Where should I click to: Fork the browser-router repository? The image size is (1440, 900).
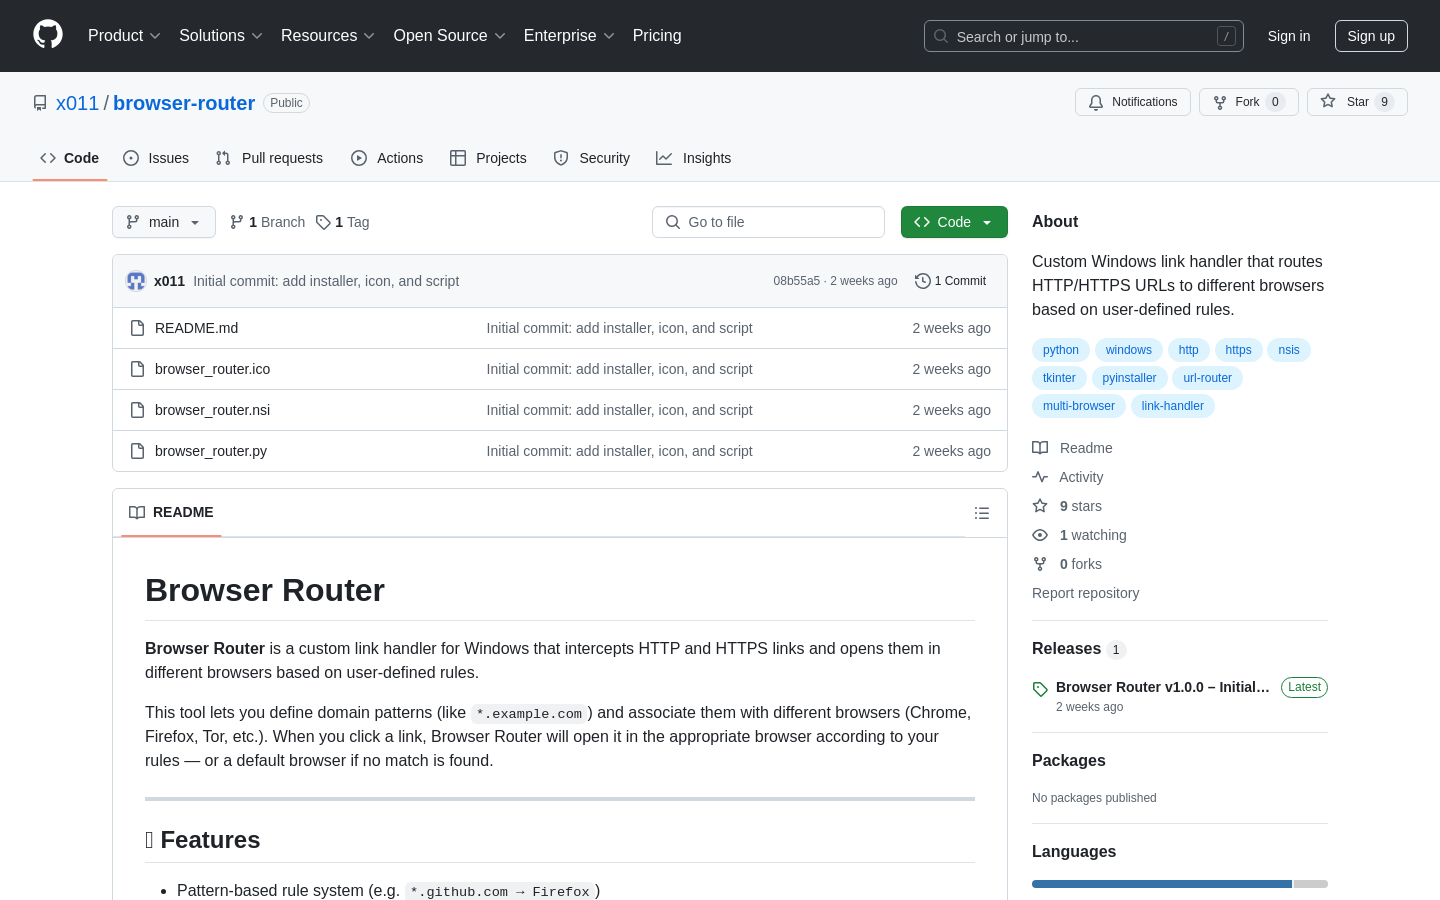click(x=1248, y=102)
